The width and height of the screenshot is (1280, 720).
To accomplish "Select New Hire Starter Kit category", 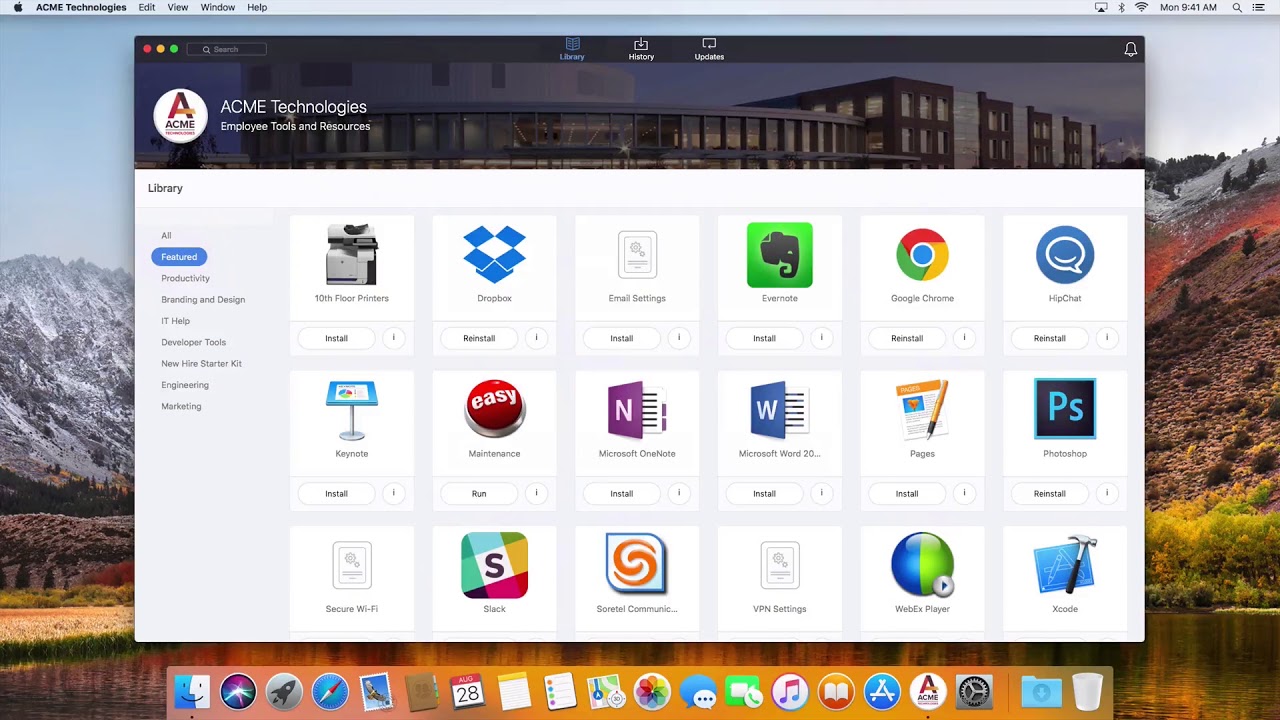I will click(x=201, y=364).
